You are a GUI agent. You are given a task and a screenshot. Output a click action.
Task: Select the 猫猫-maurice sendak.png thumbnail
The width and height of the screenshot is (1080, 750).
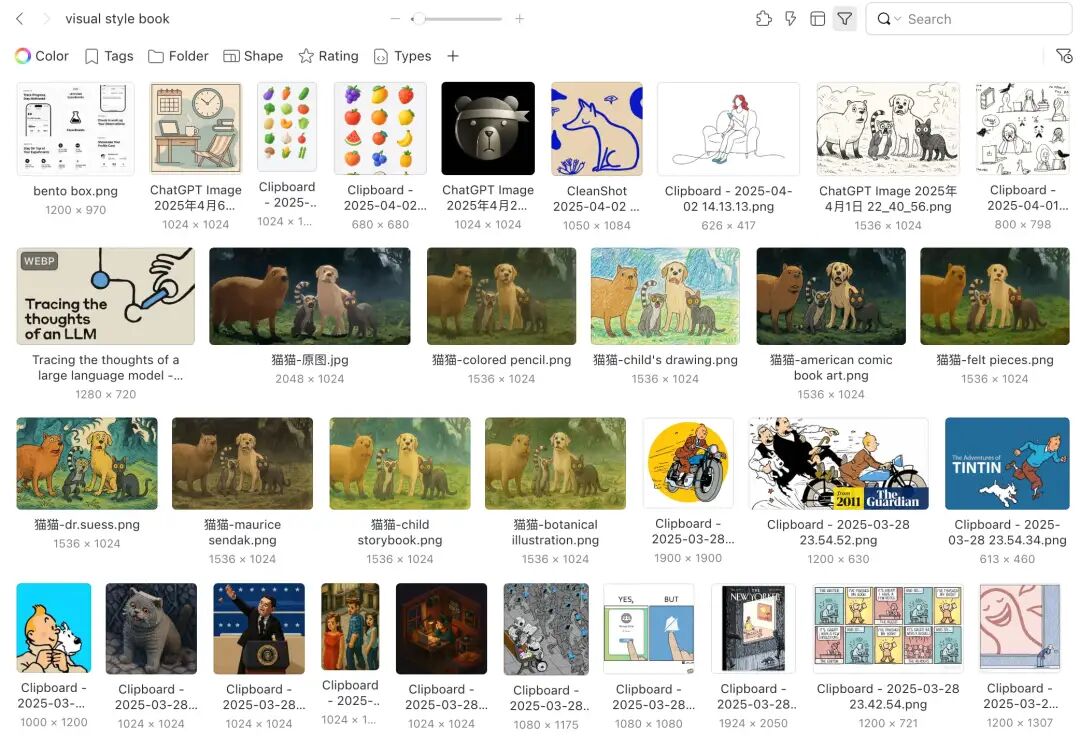click(x=242, y=463)
